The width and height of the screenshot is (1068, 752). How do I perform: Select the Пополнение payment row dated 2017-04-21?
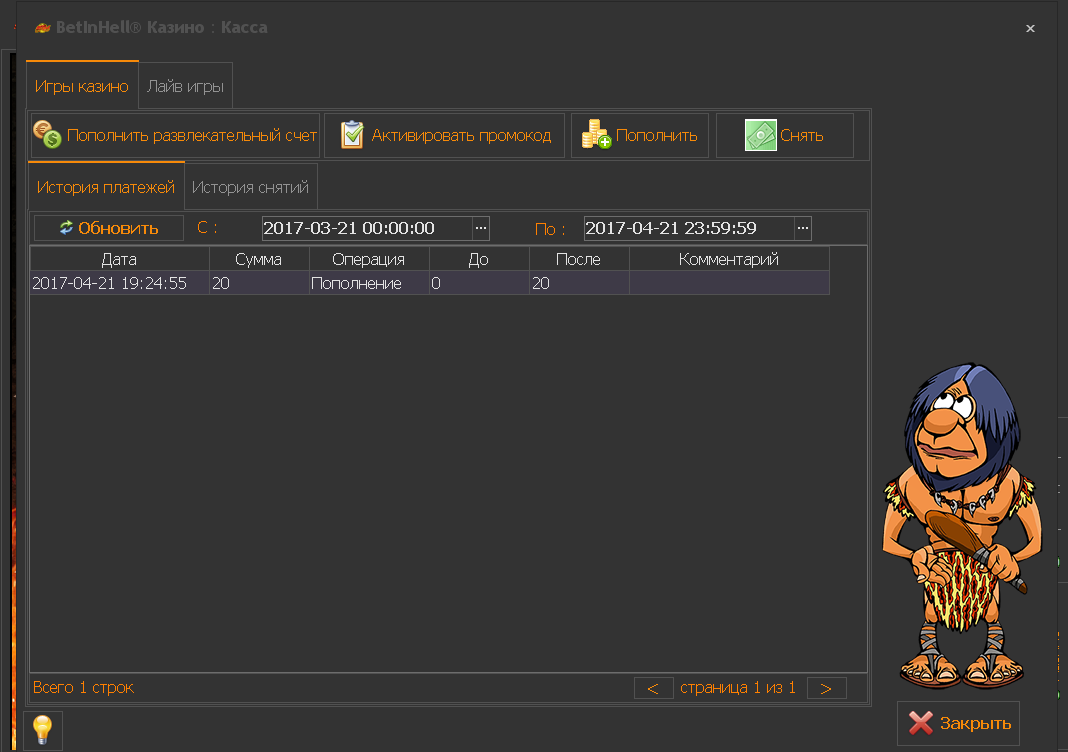pyautogui.click(x=355, y=284)
